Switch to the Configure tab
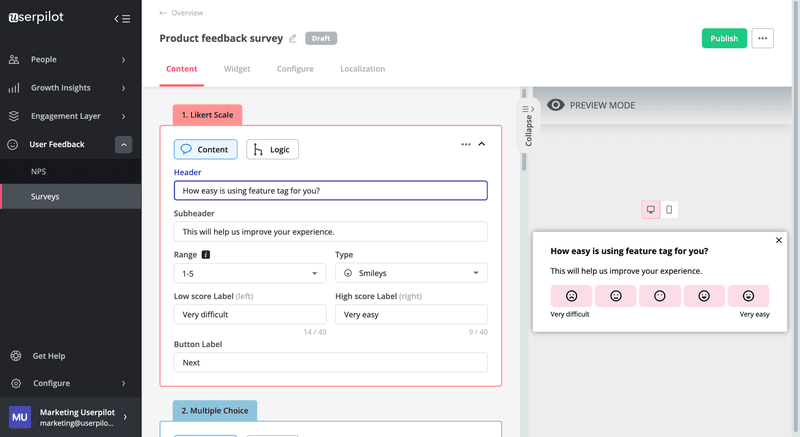 pyautogui.click(x=295, y=69)
